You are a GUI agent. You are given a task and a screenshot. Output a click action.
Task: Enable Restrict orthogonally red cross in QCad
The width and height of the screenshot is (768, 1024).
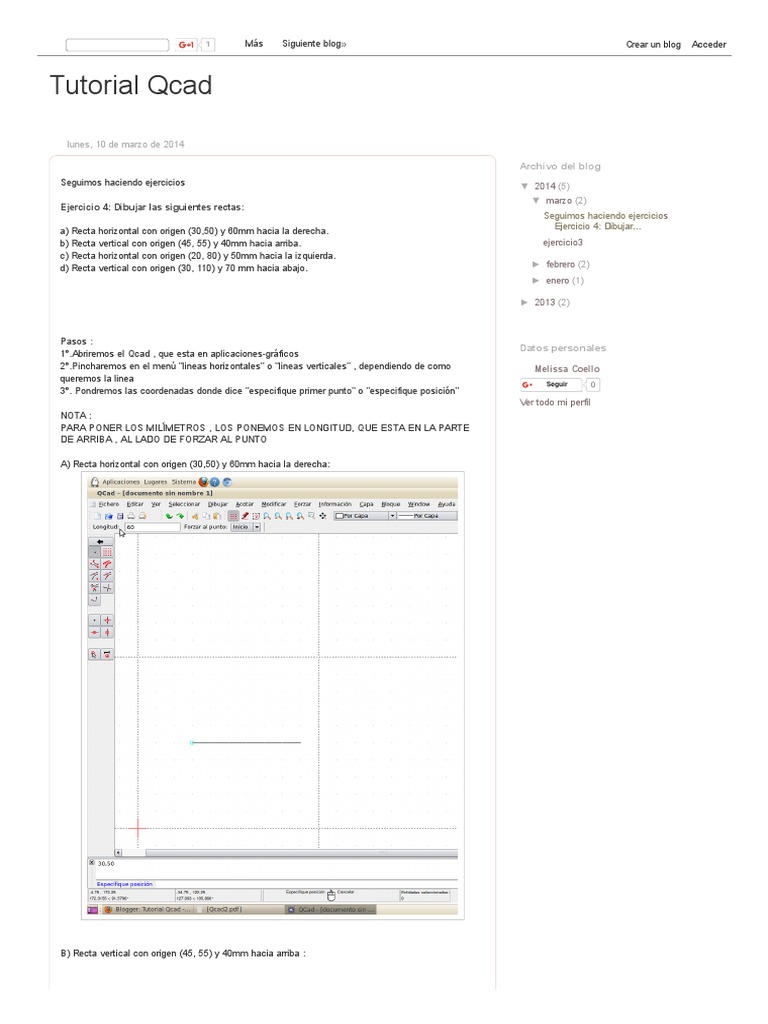point(107,620)
